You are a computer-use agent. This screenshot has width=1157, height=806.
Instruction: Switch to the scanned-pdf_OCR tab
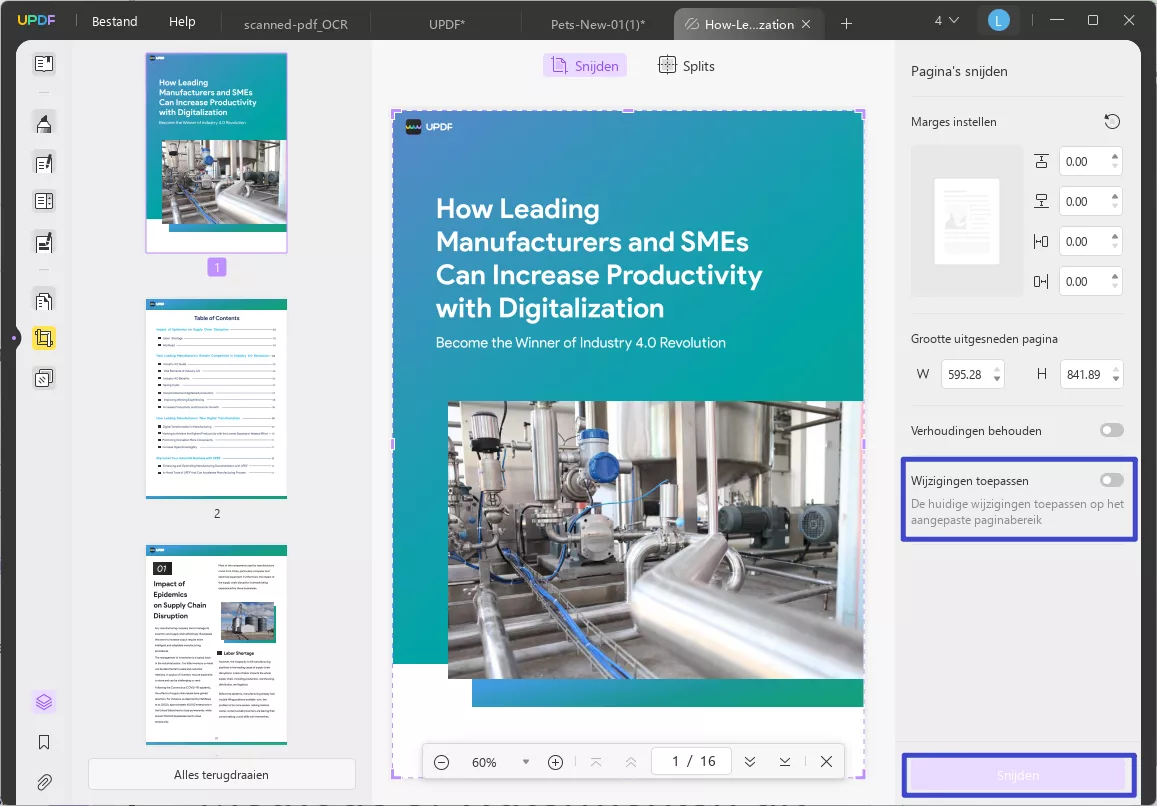point(296,24)
